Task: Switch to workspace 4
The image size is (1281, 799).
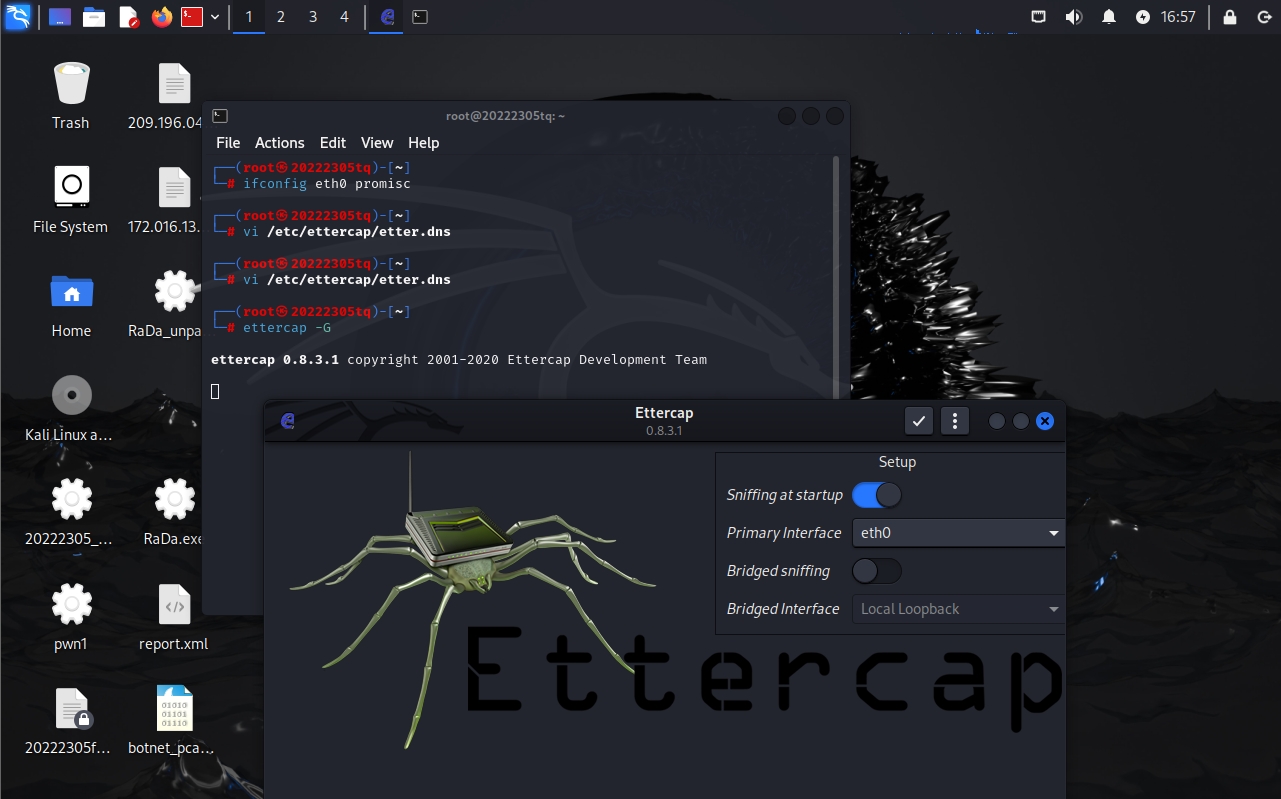Action: pyautogui.click(x=345, y=17)
